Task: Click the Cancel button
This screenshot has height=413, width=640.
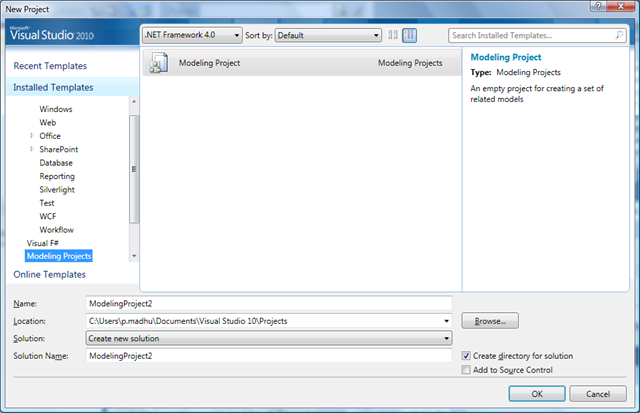Action: 598,394
